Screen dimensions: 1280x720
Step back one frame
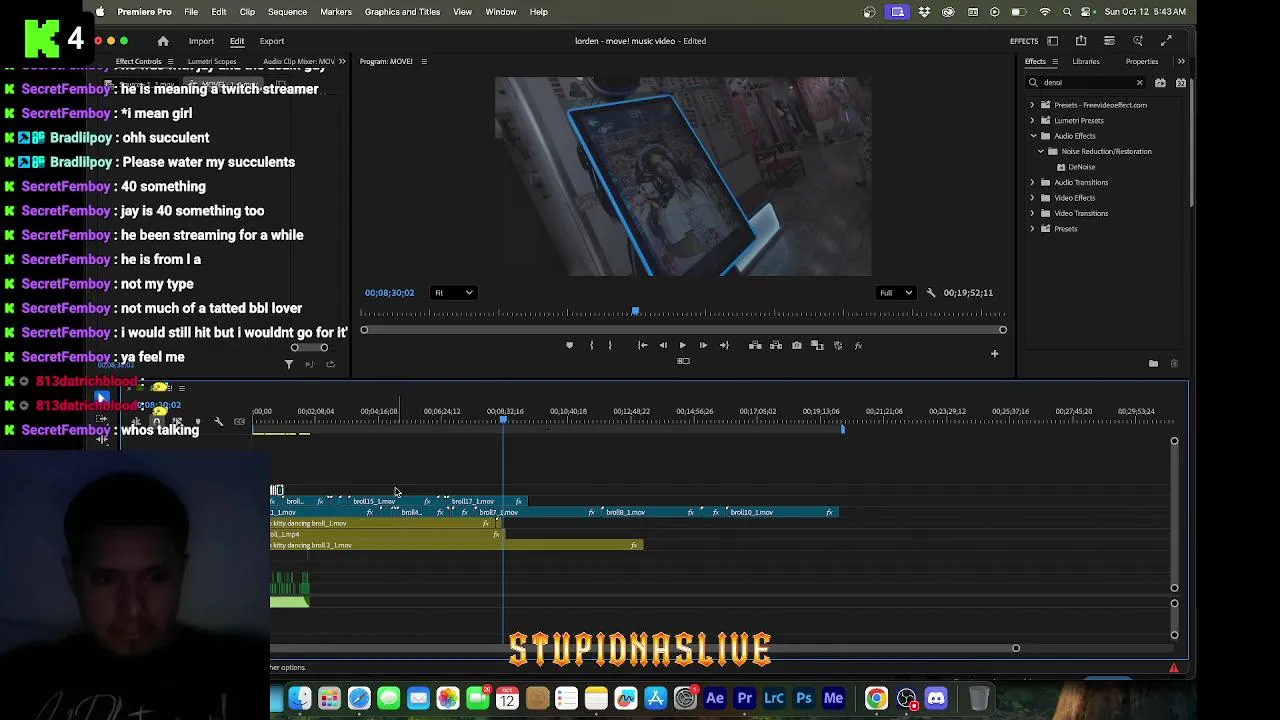click(663, 345)
